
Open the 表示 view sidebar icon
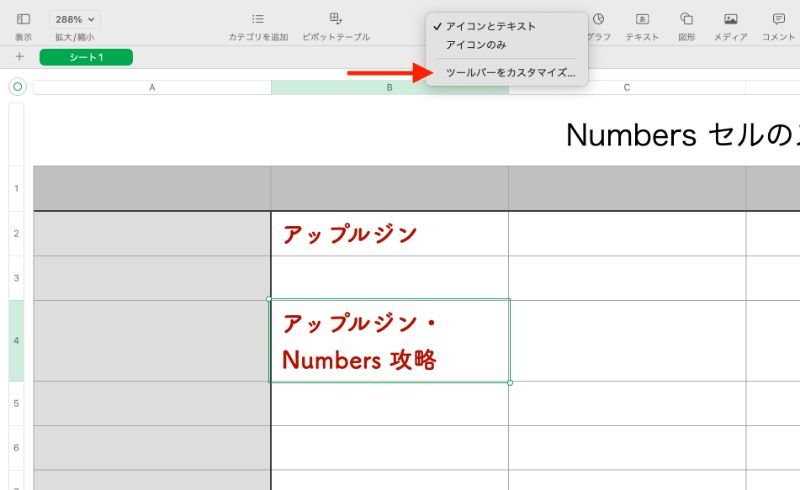[x=23, y=19]
